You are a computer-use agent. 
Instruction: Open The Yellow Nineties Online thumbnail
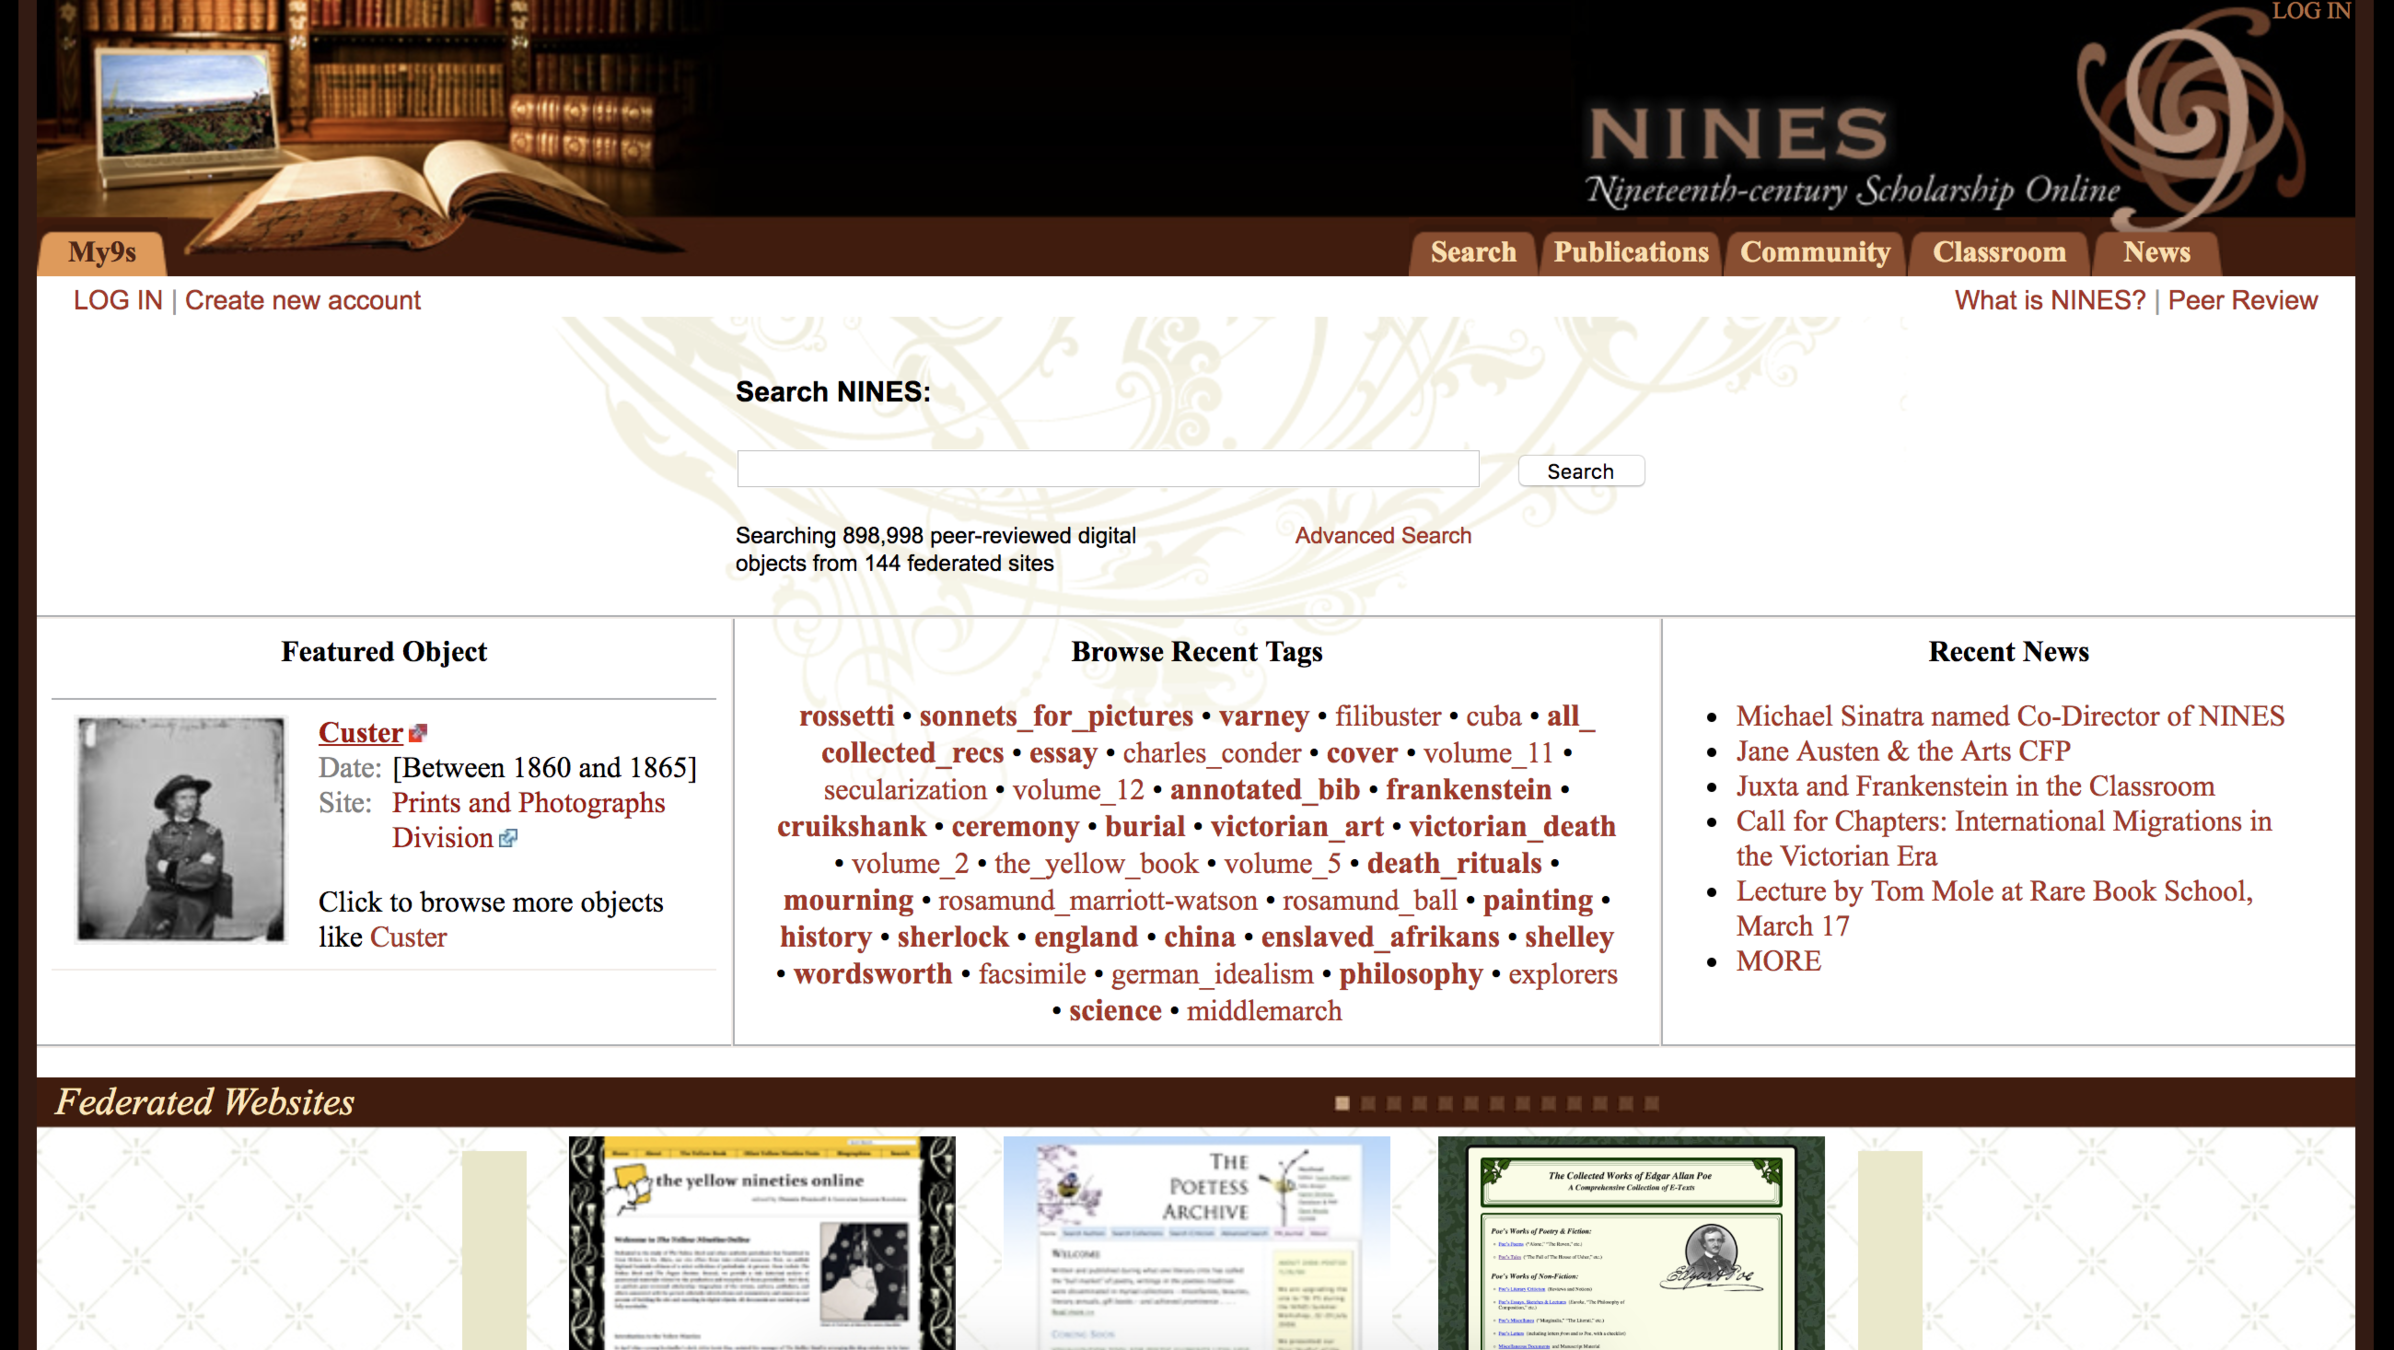(x=762, y=1242)
